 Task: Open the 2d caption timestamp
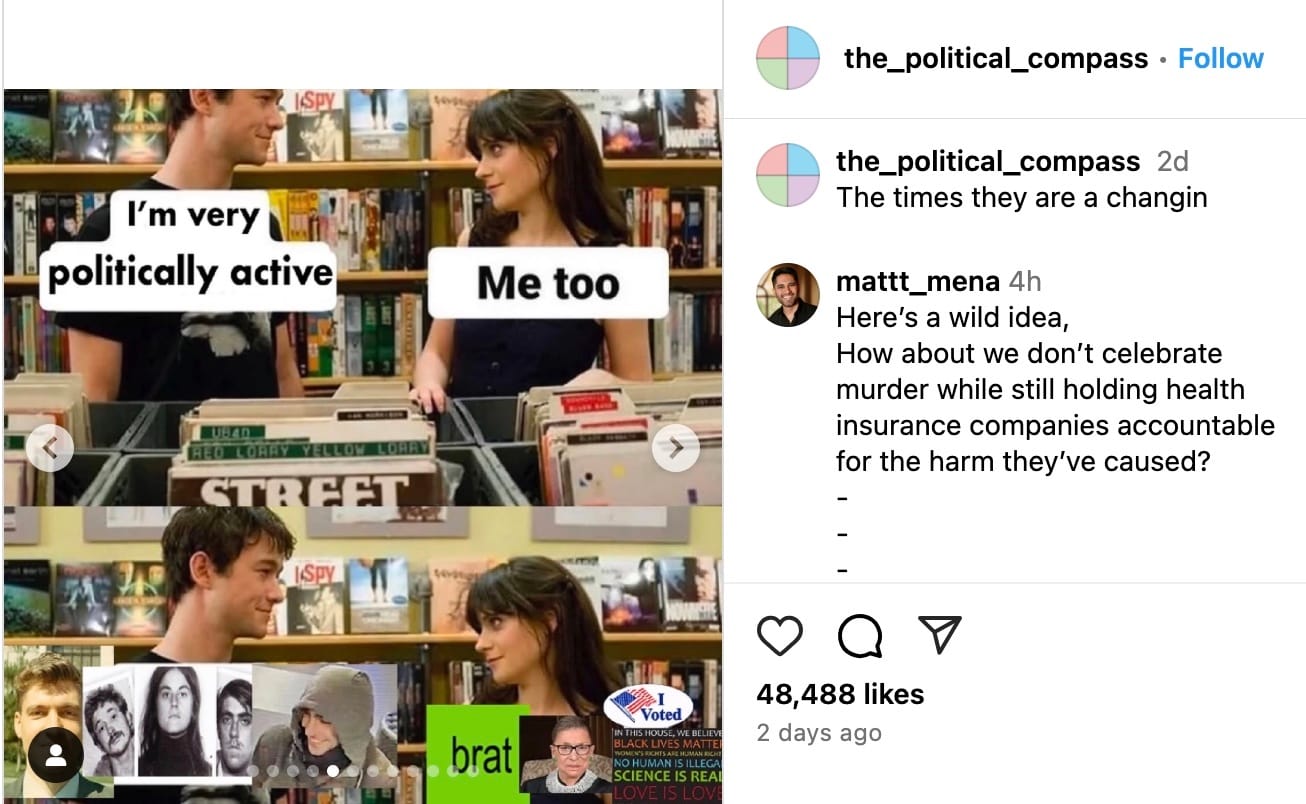click(1172, 161)
